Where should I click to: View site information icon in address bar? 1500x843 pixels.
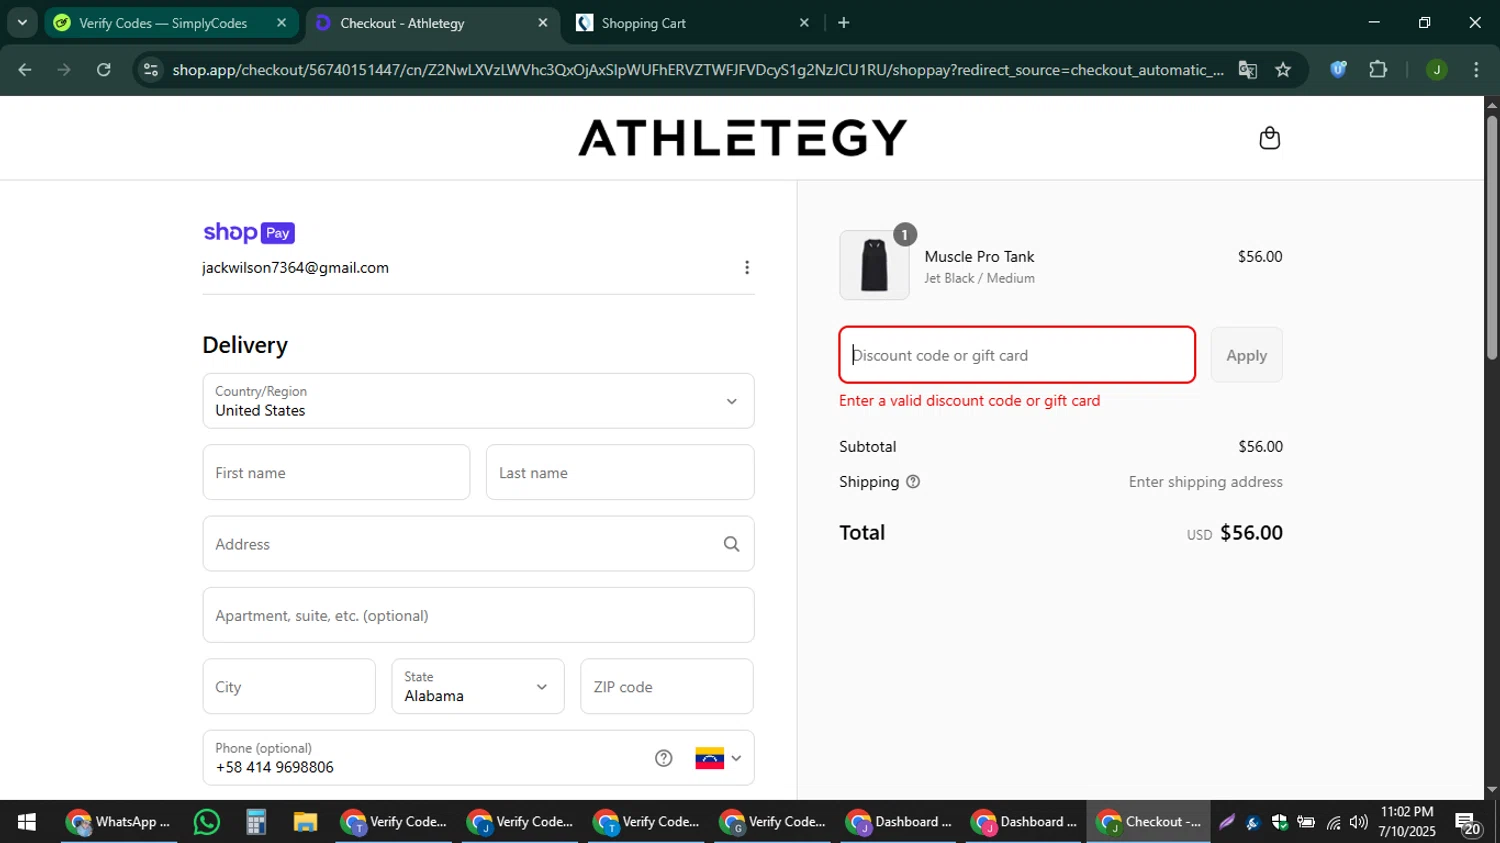(151, 70)
